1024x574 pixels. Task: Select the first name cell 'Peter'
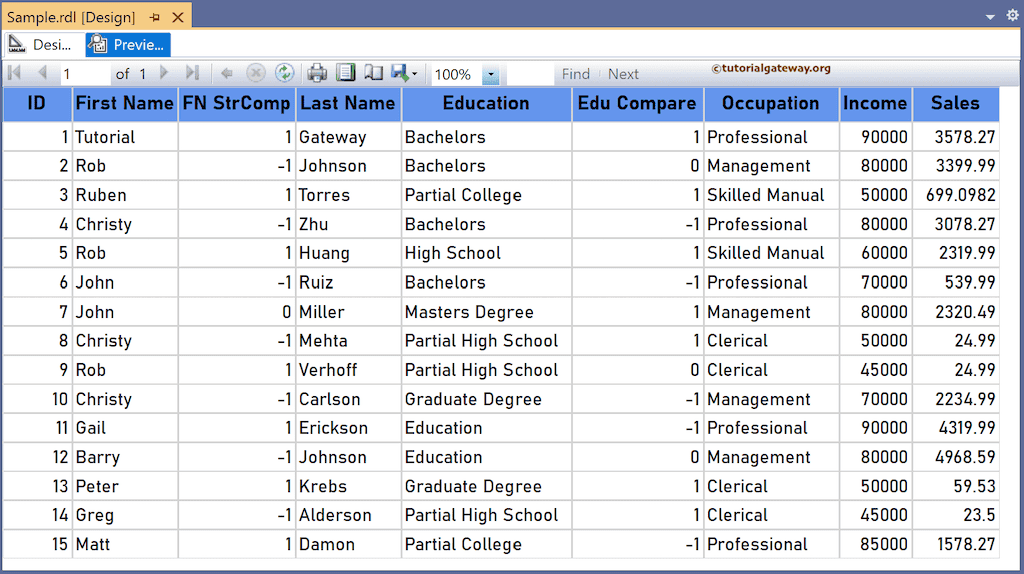tap(125, 486)
